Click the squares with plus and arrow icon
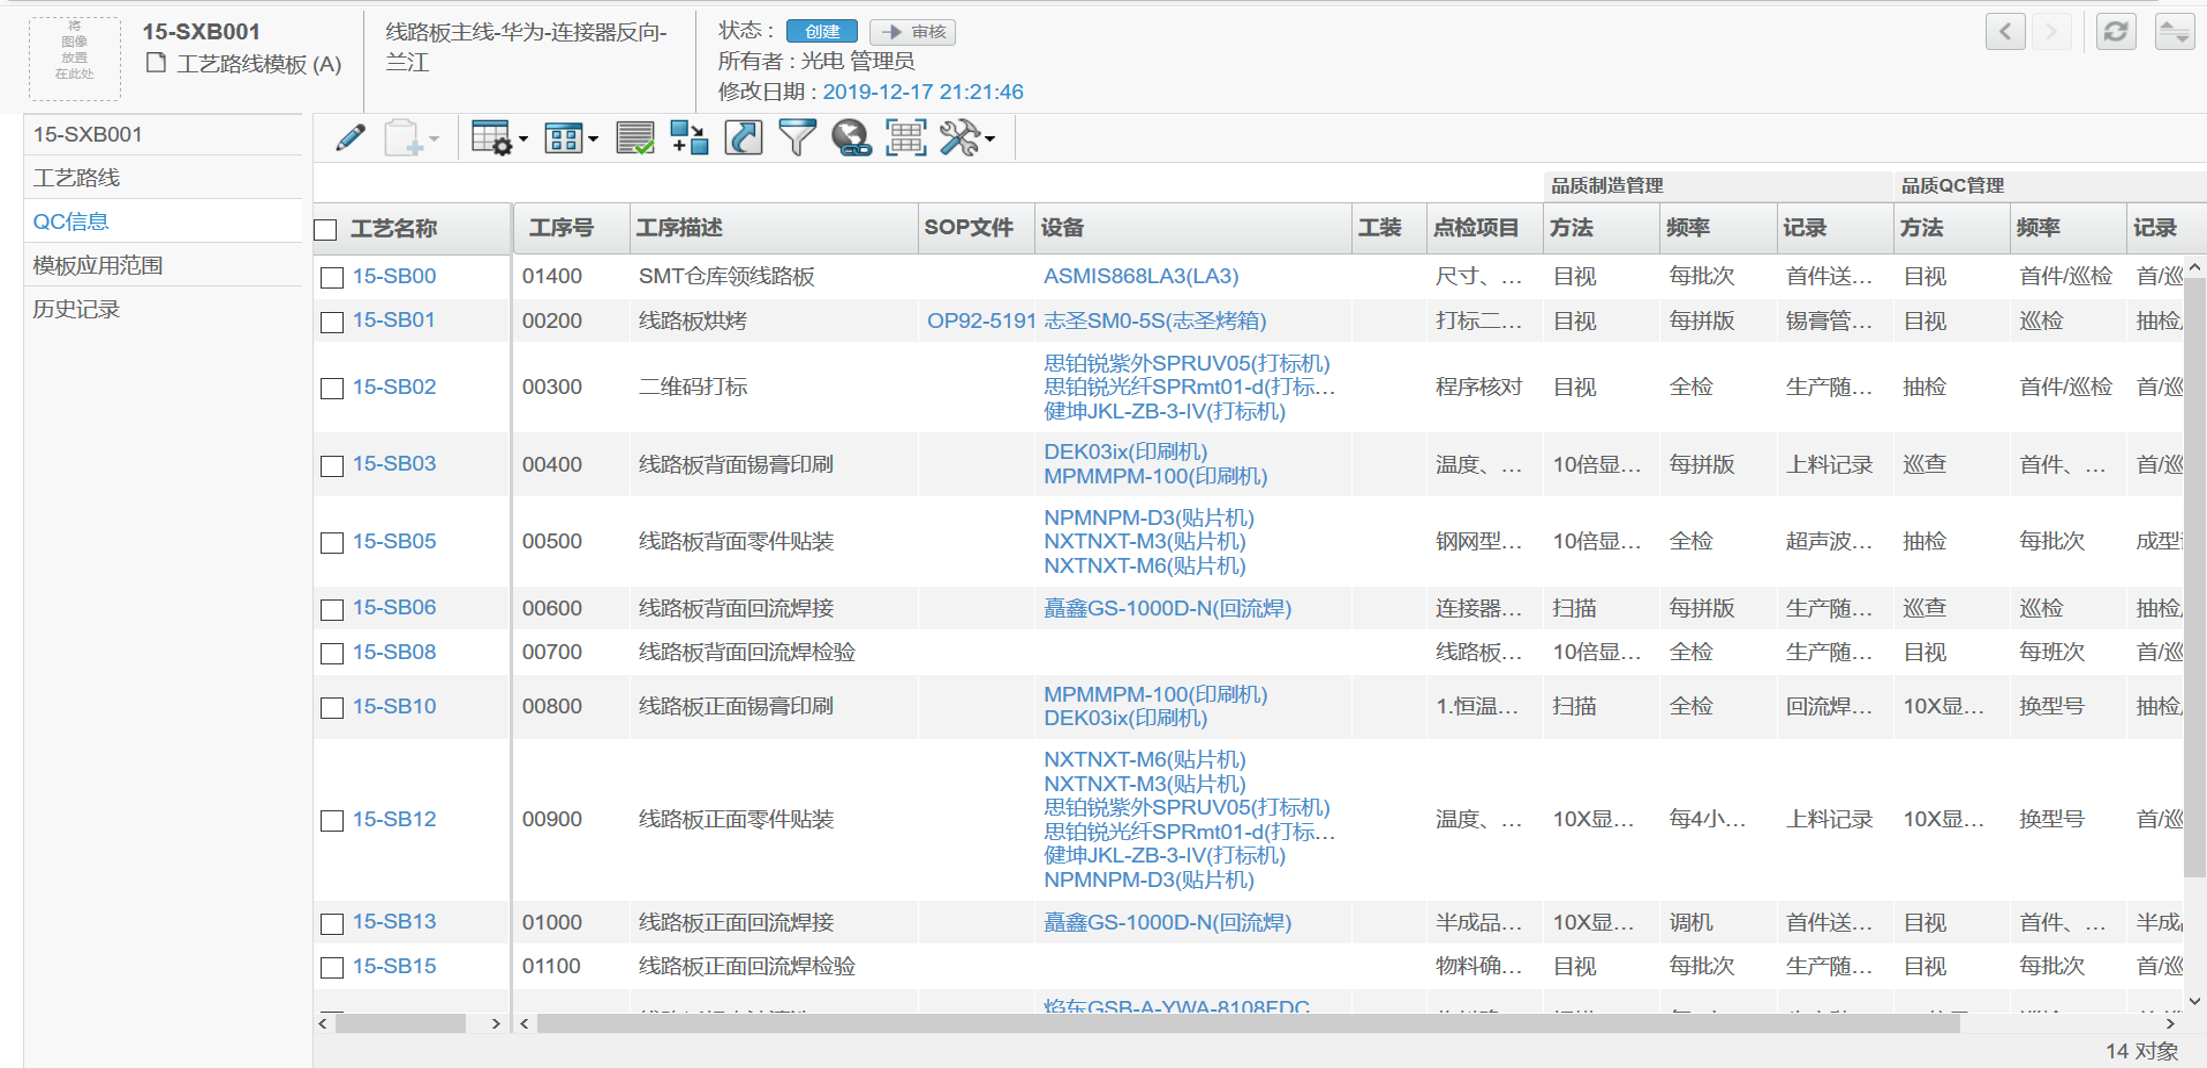Image resolution: width=2207 pixels, height=1068 pixels. [689, 138]
